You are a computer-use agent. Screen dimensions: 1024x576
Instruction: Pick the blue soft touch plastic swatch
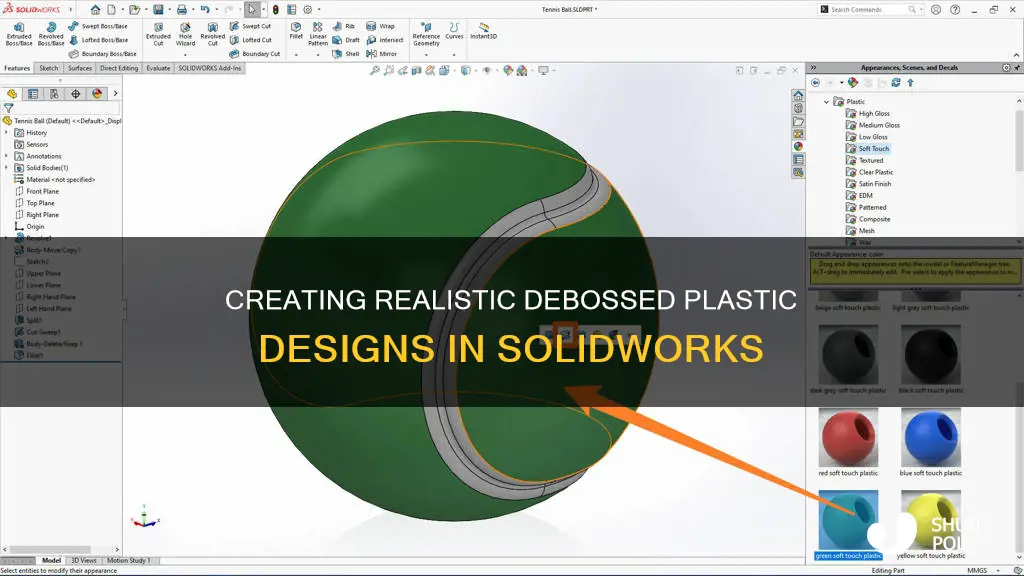click(931, 438)
